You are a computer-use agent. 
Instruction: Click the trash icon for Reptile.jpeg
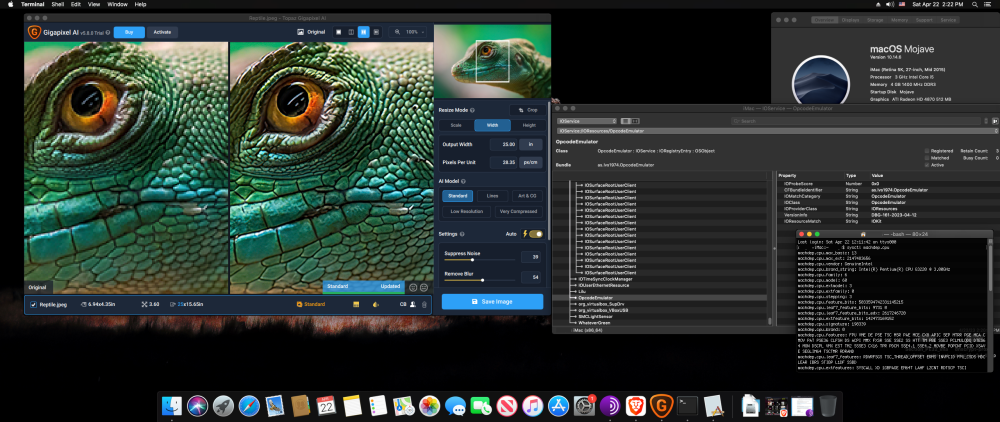coord(424,305)
